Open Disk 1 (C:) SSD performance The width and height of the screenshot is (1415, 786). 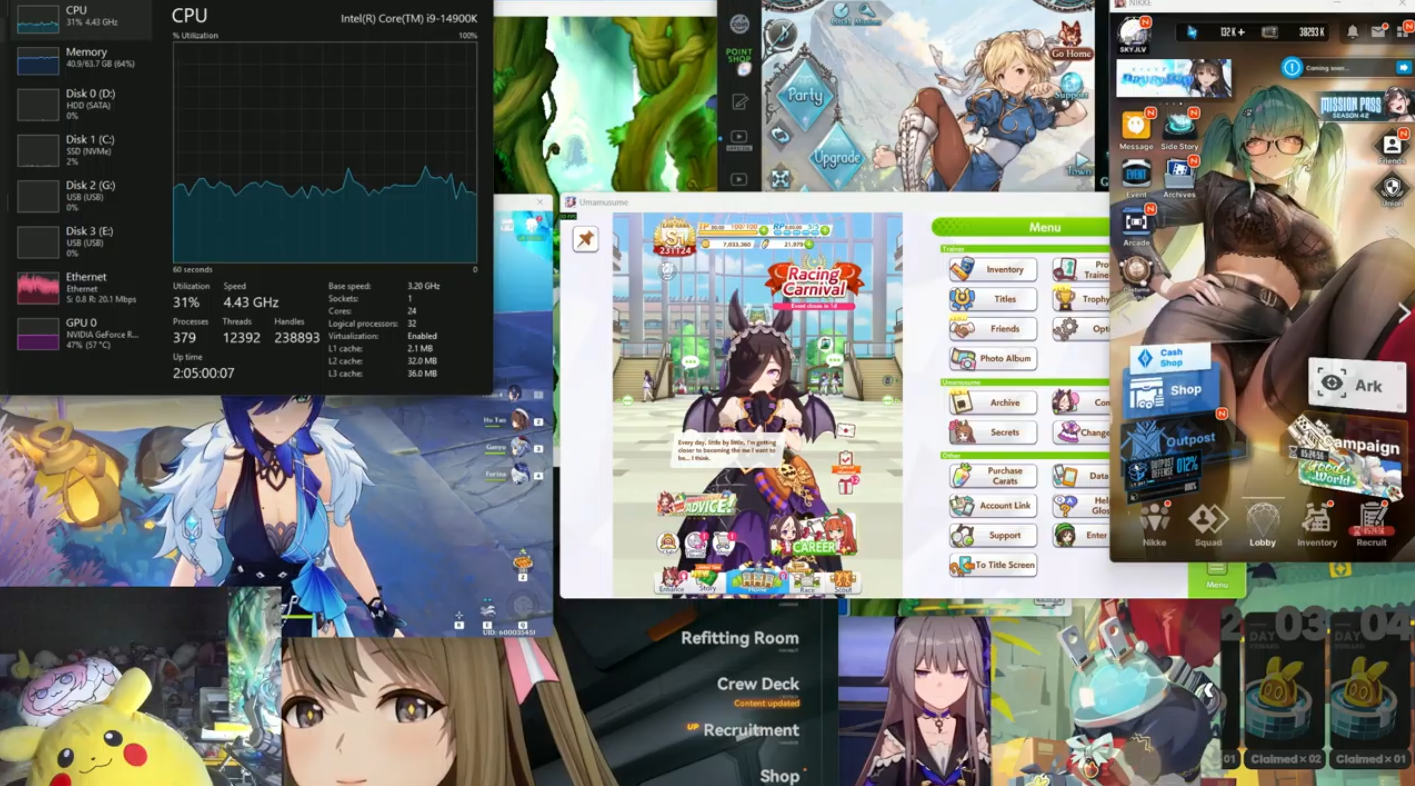(x=80, y=150)
